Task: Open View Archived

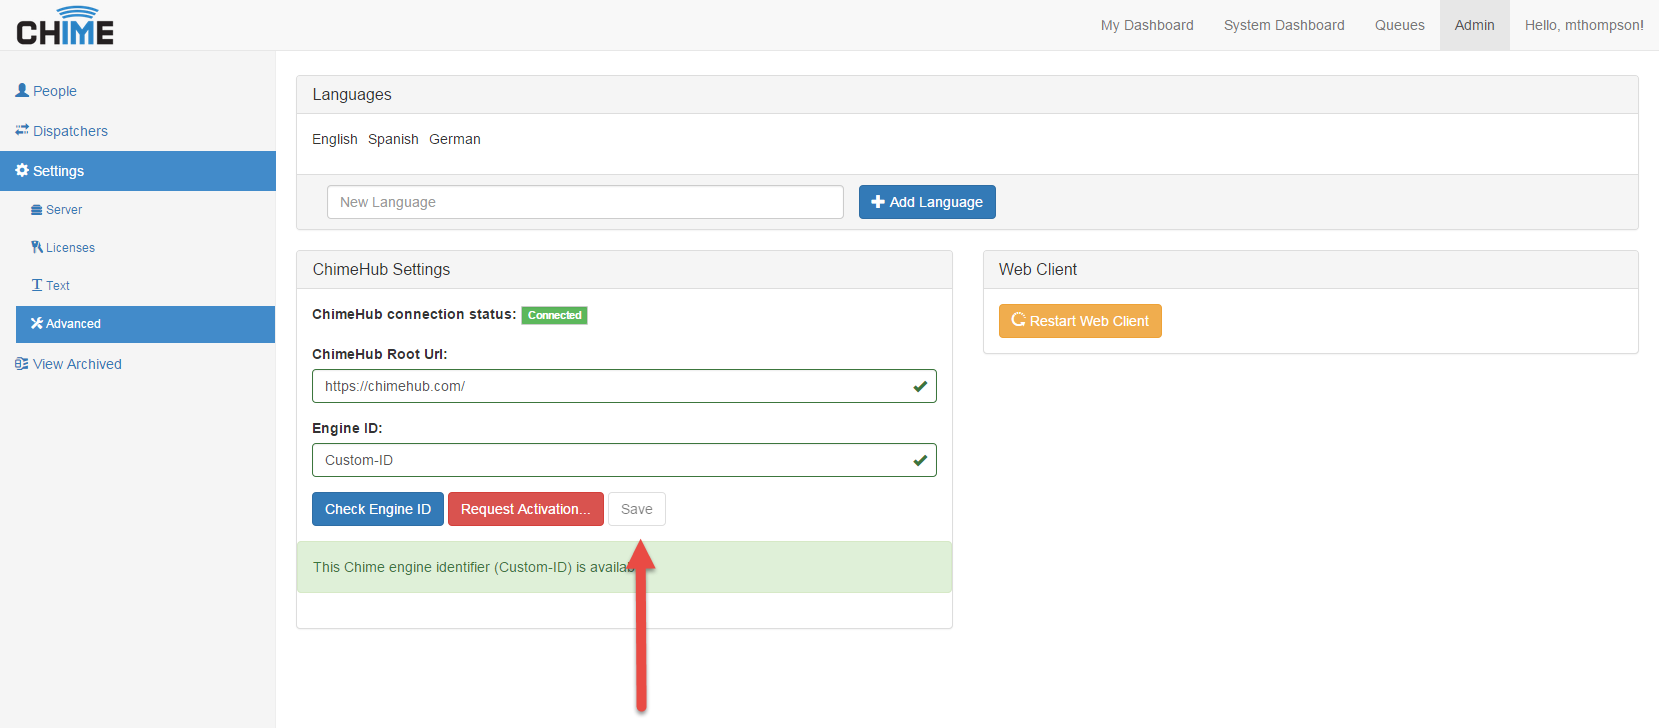Action: coord(138,364)
